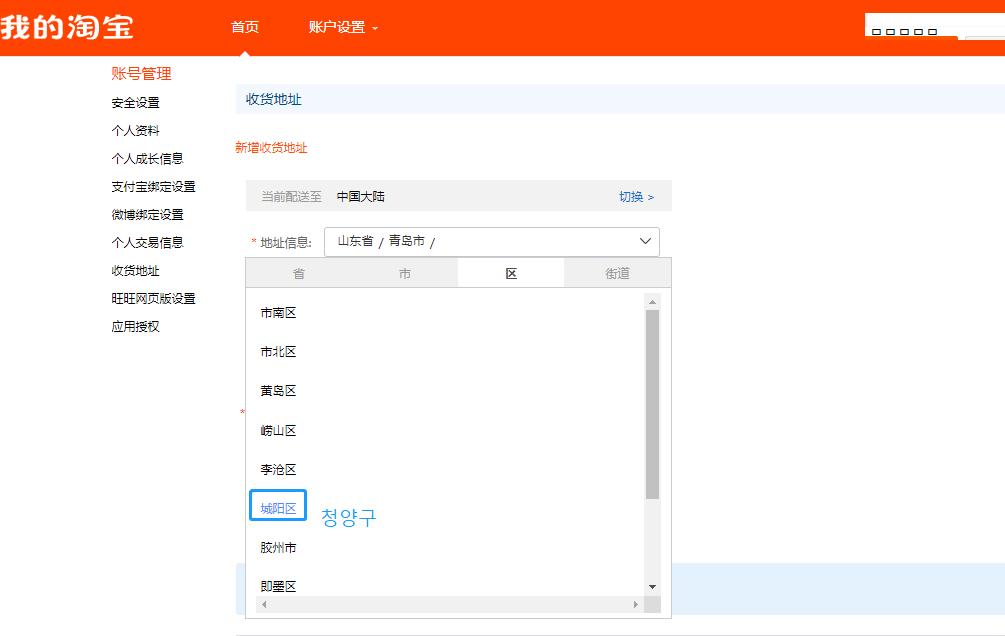Viewport: 1005px width, 636px height.
Task: Open the 账户设置 dropdown menu
Action: pos(343,27)
